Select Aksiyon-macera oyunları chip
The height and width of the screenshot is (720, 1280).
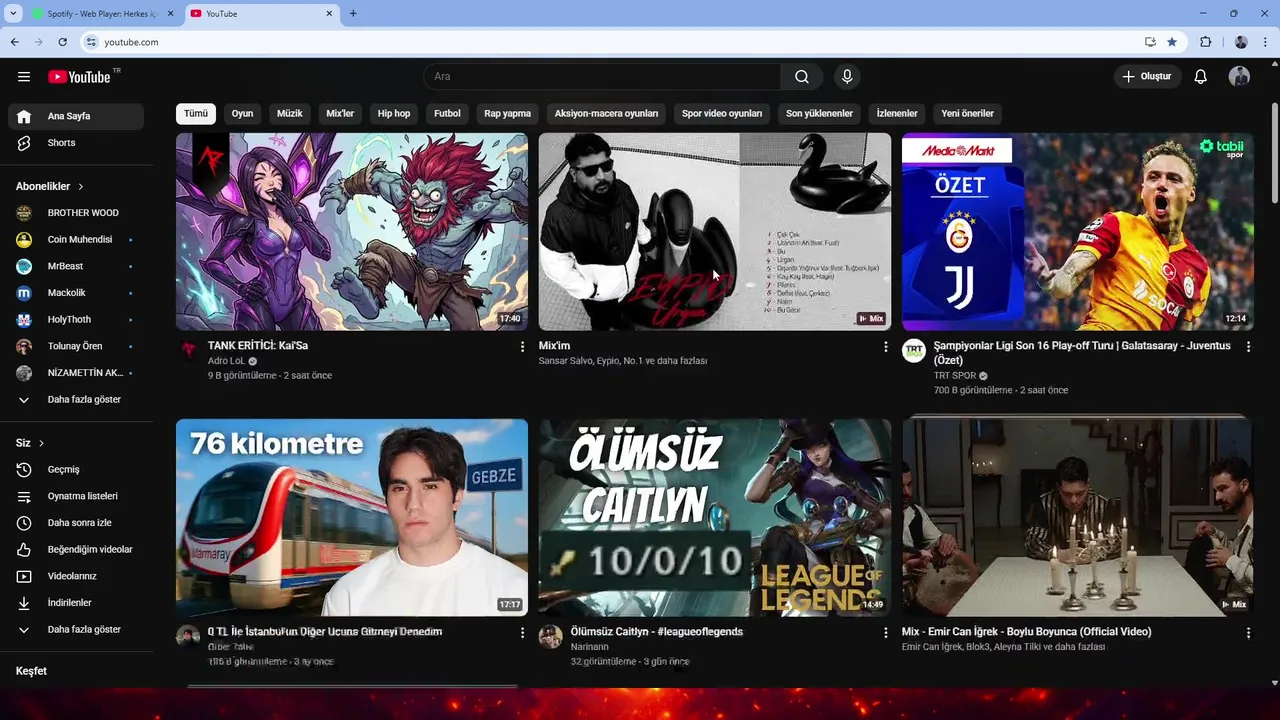pos(607,114)
